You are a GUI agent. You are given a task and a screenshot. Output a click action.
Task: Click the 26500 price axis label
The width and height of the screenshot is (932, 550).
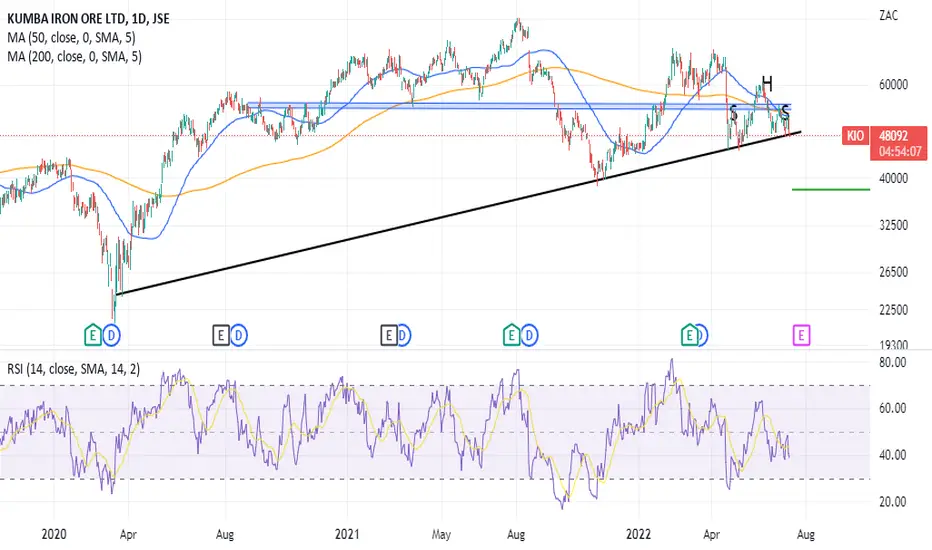pyautogui.click(x=893, y=272)
